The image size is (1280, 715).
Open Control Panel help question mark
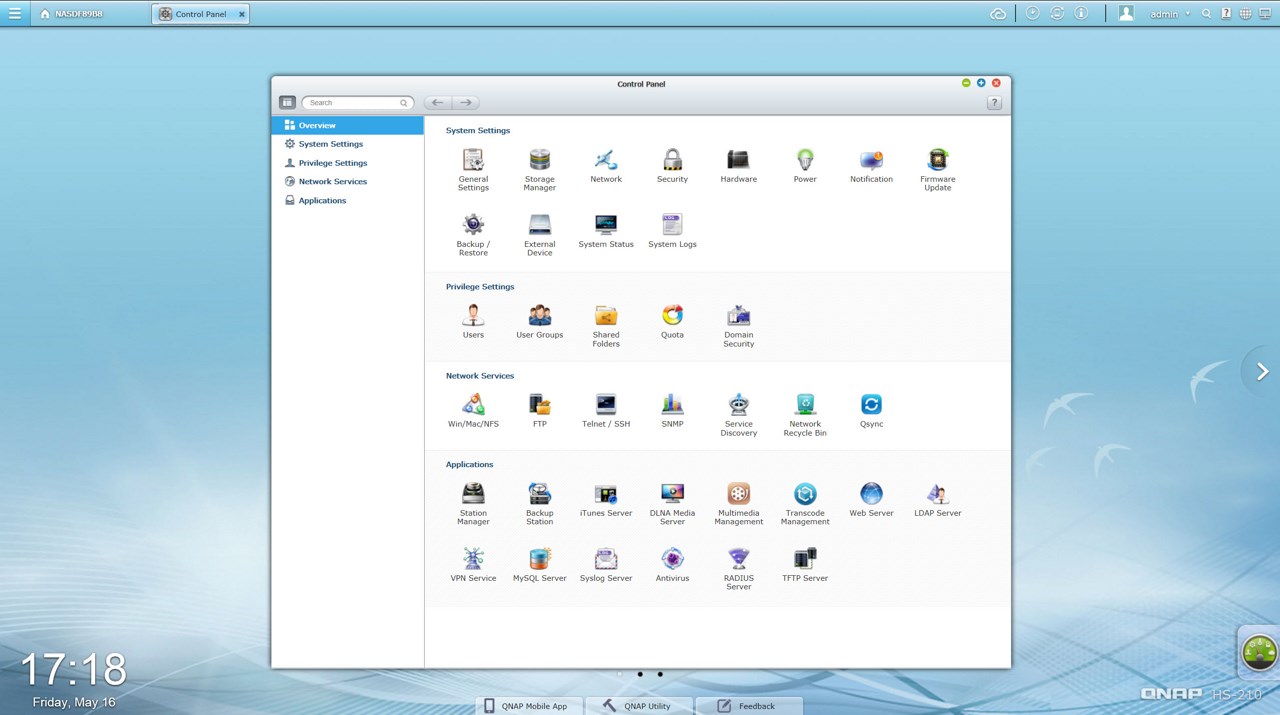tap(994, 103)
